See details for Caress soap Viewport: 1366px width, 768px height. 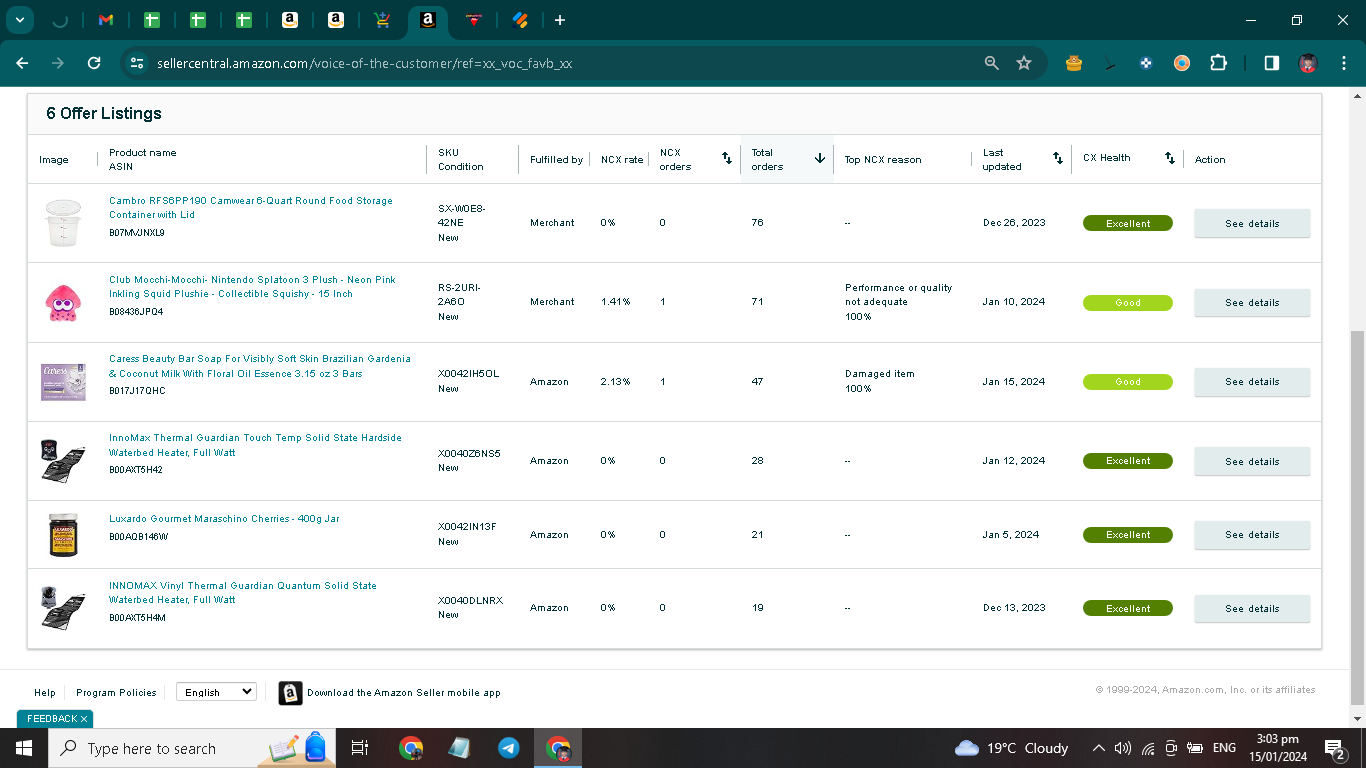tap(1252, 381)
